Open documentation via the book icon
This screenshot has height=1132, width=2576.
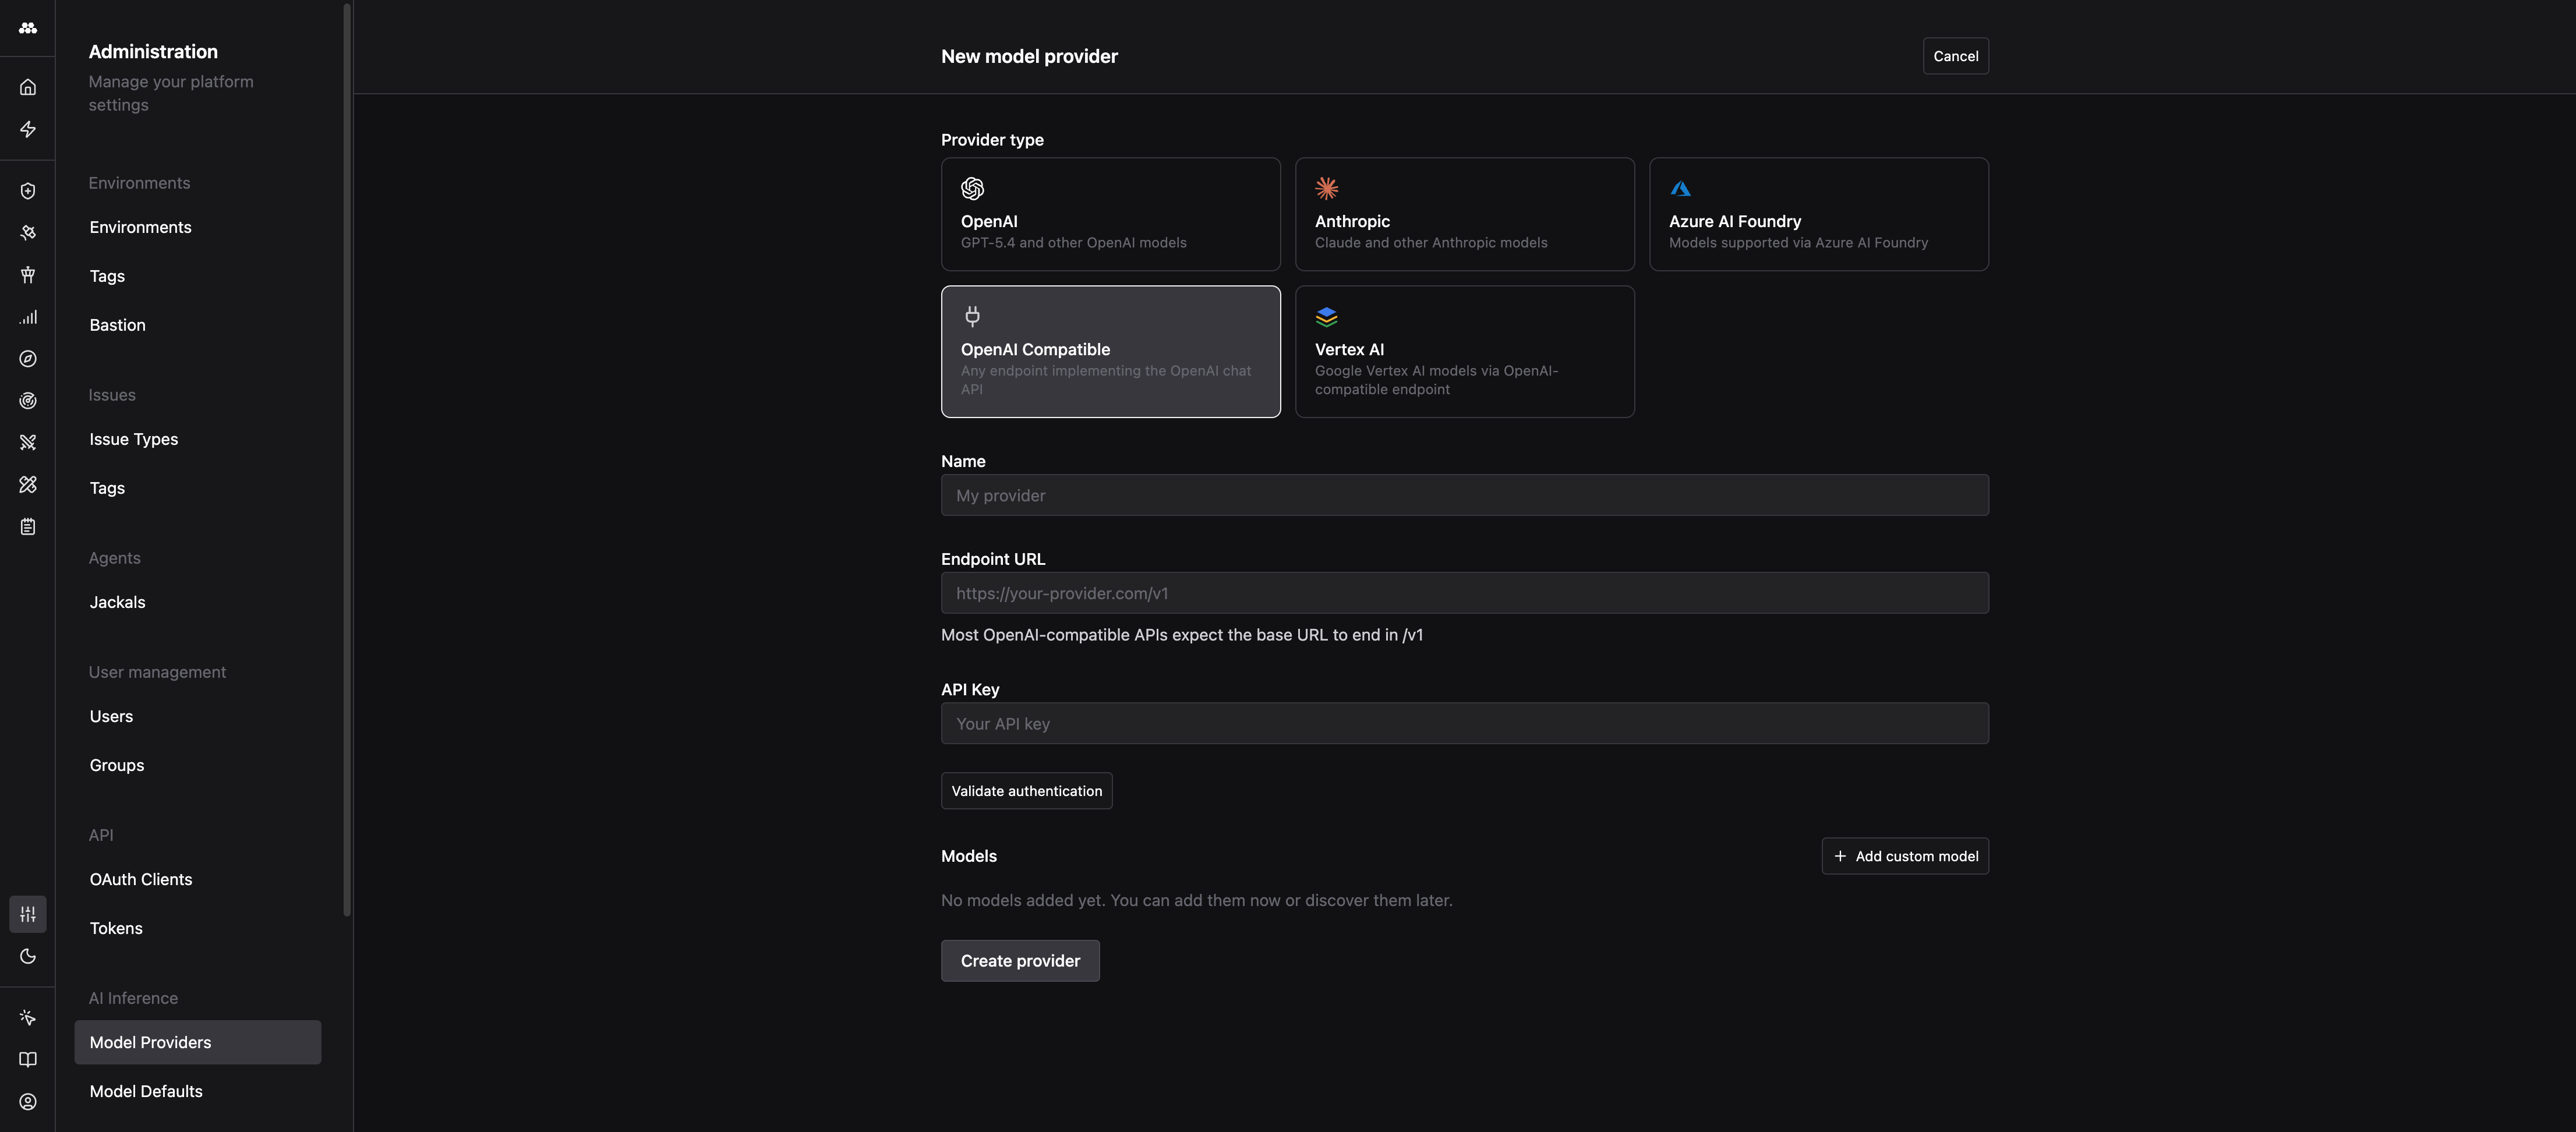28,1059
